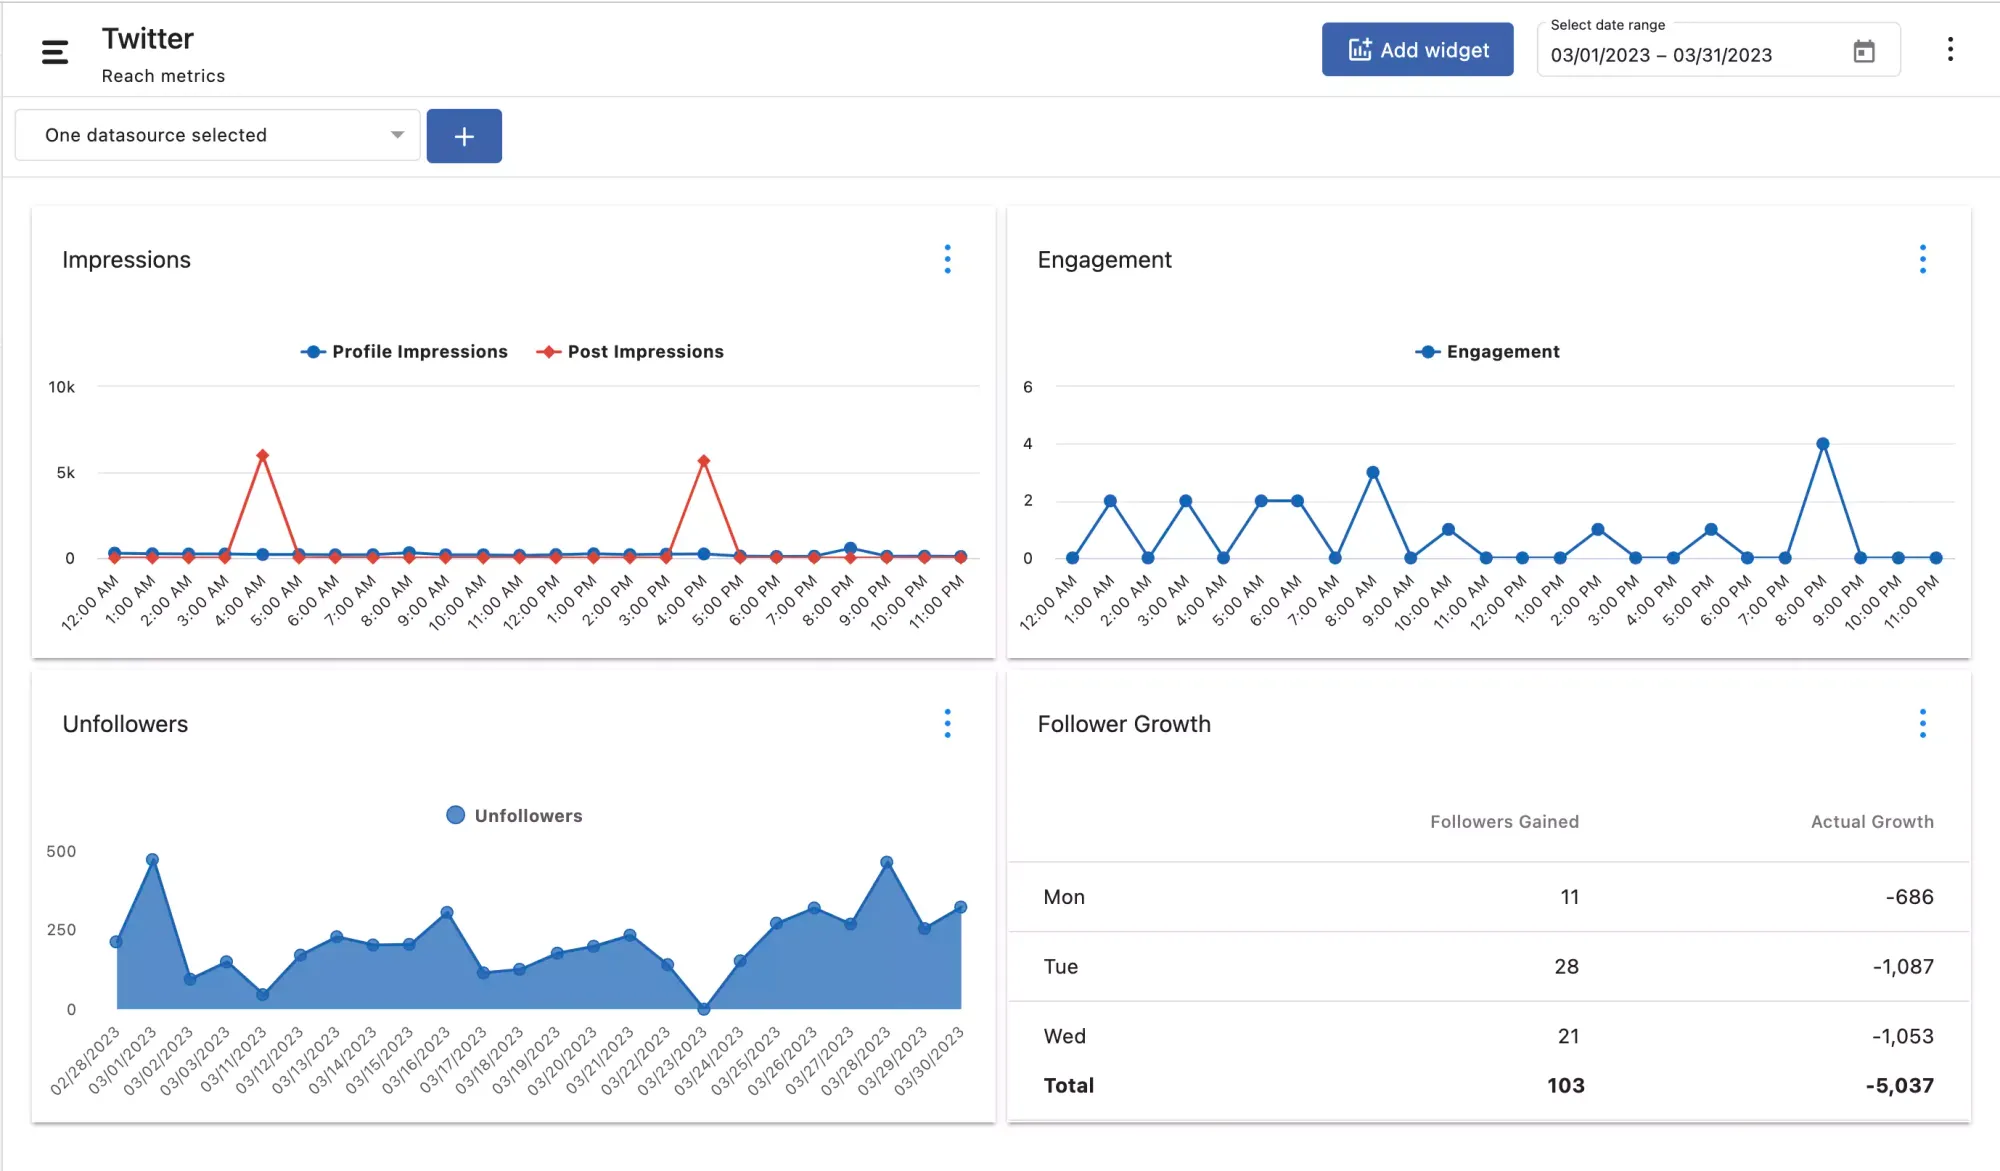Click the datasource dropdown arrow
Viewport: 2000px width, 1171px height.
point(397,135)
